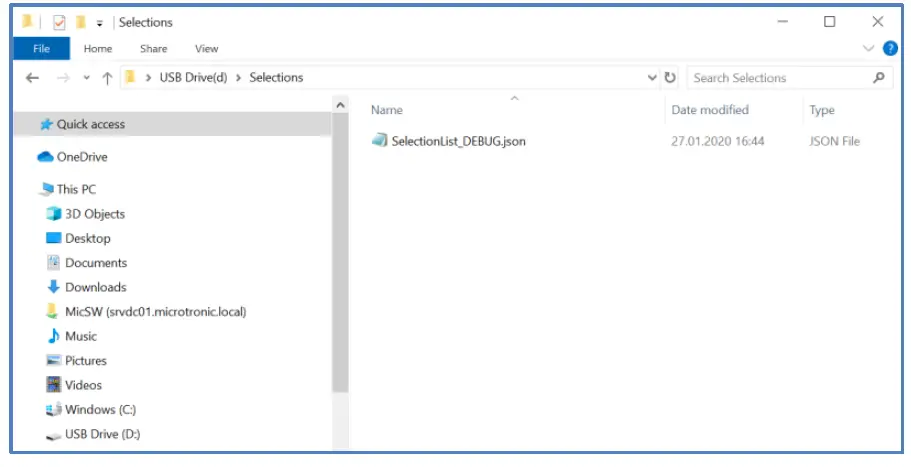Viewport: 911px width, 467px height.
Task: Minimize the Selections window
Action: click(x=783, y=22)
